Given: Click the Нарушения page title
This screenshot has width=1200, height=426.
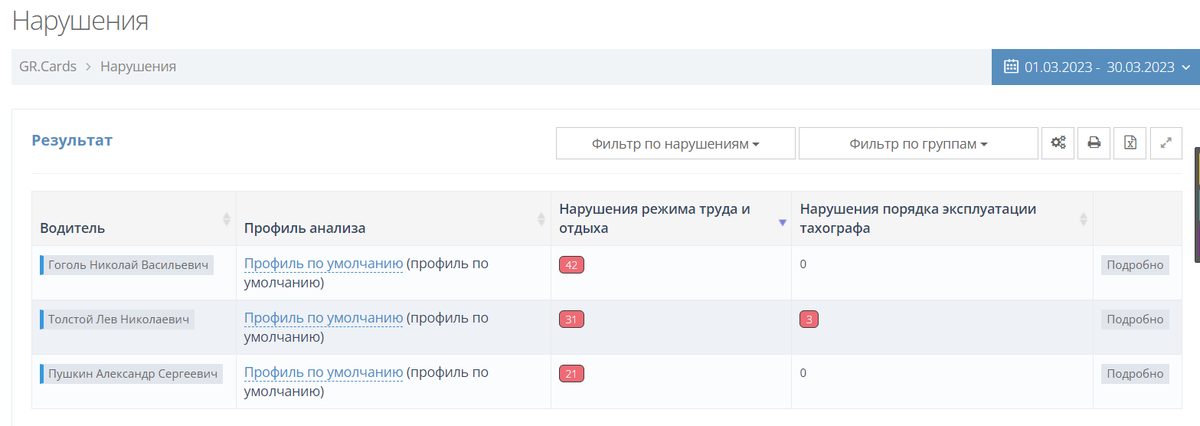Looking at the screenshot, I should [80, 21].
